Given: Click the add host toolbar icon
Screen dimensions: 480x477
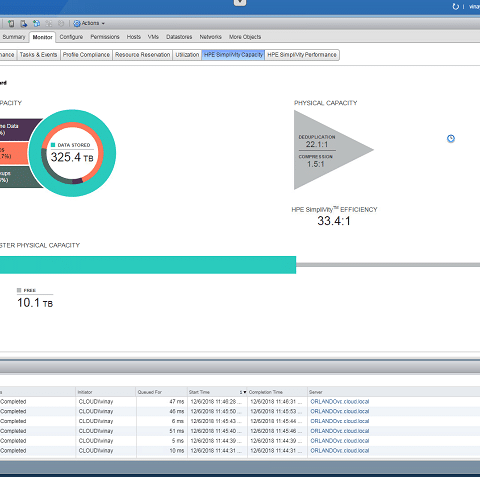Looking at the screenshot, I should point(11,23).
